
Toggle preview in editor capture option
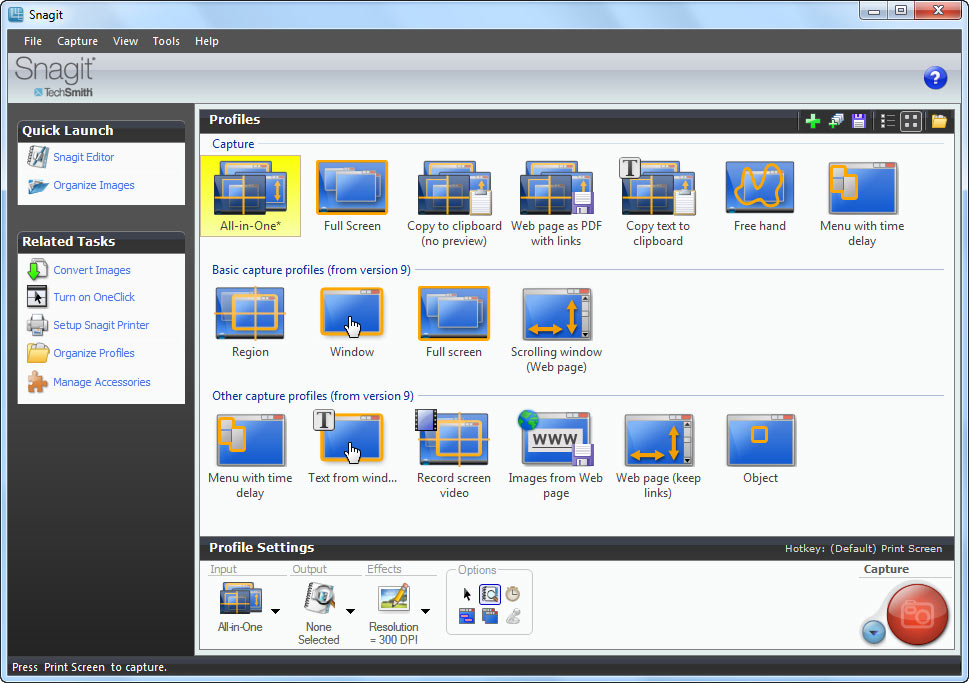[x=489, y=593]
